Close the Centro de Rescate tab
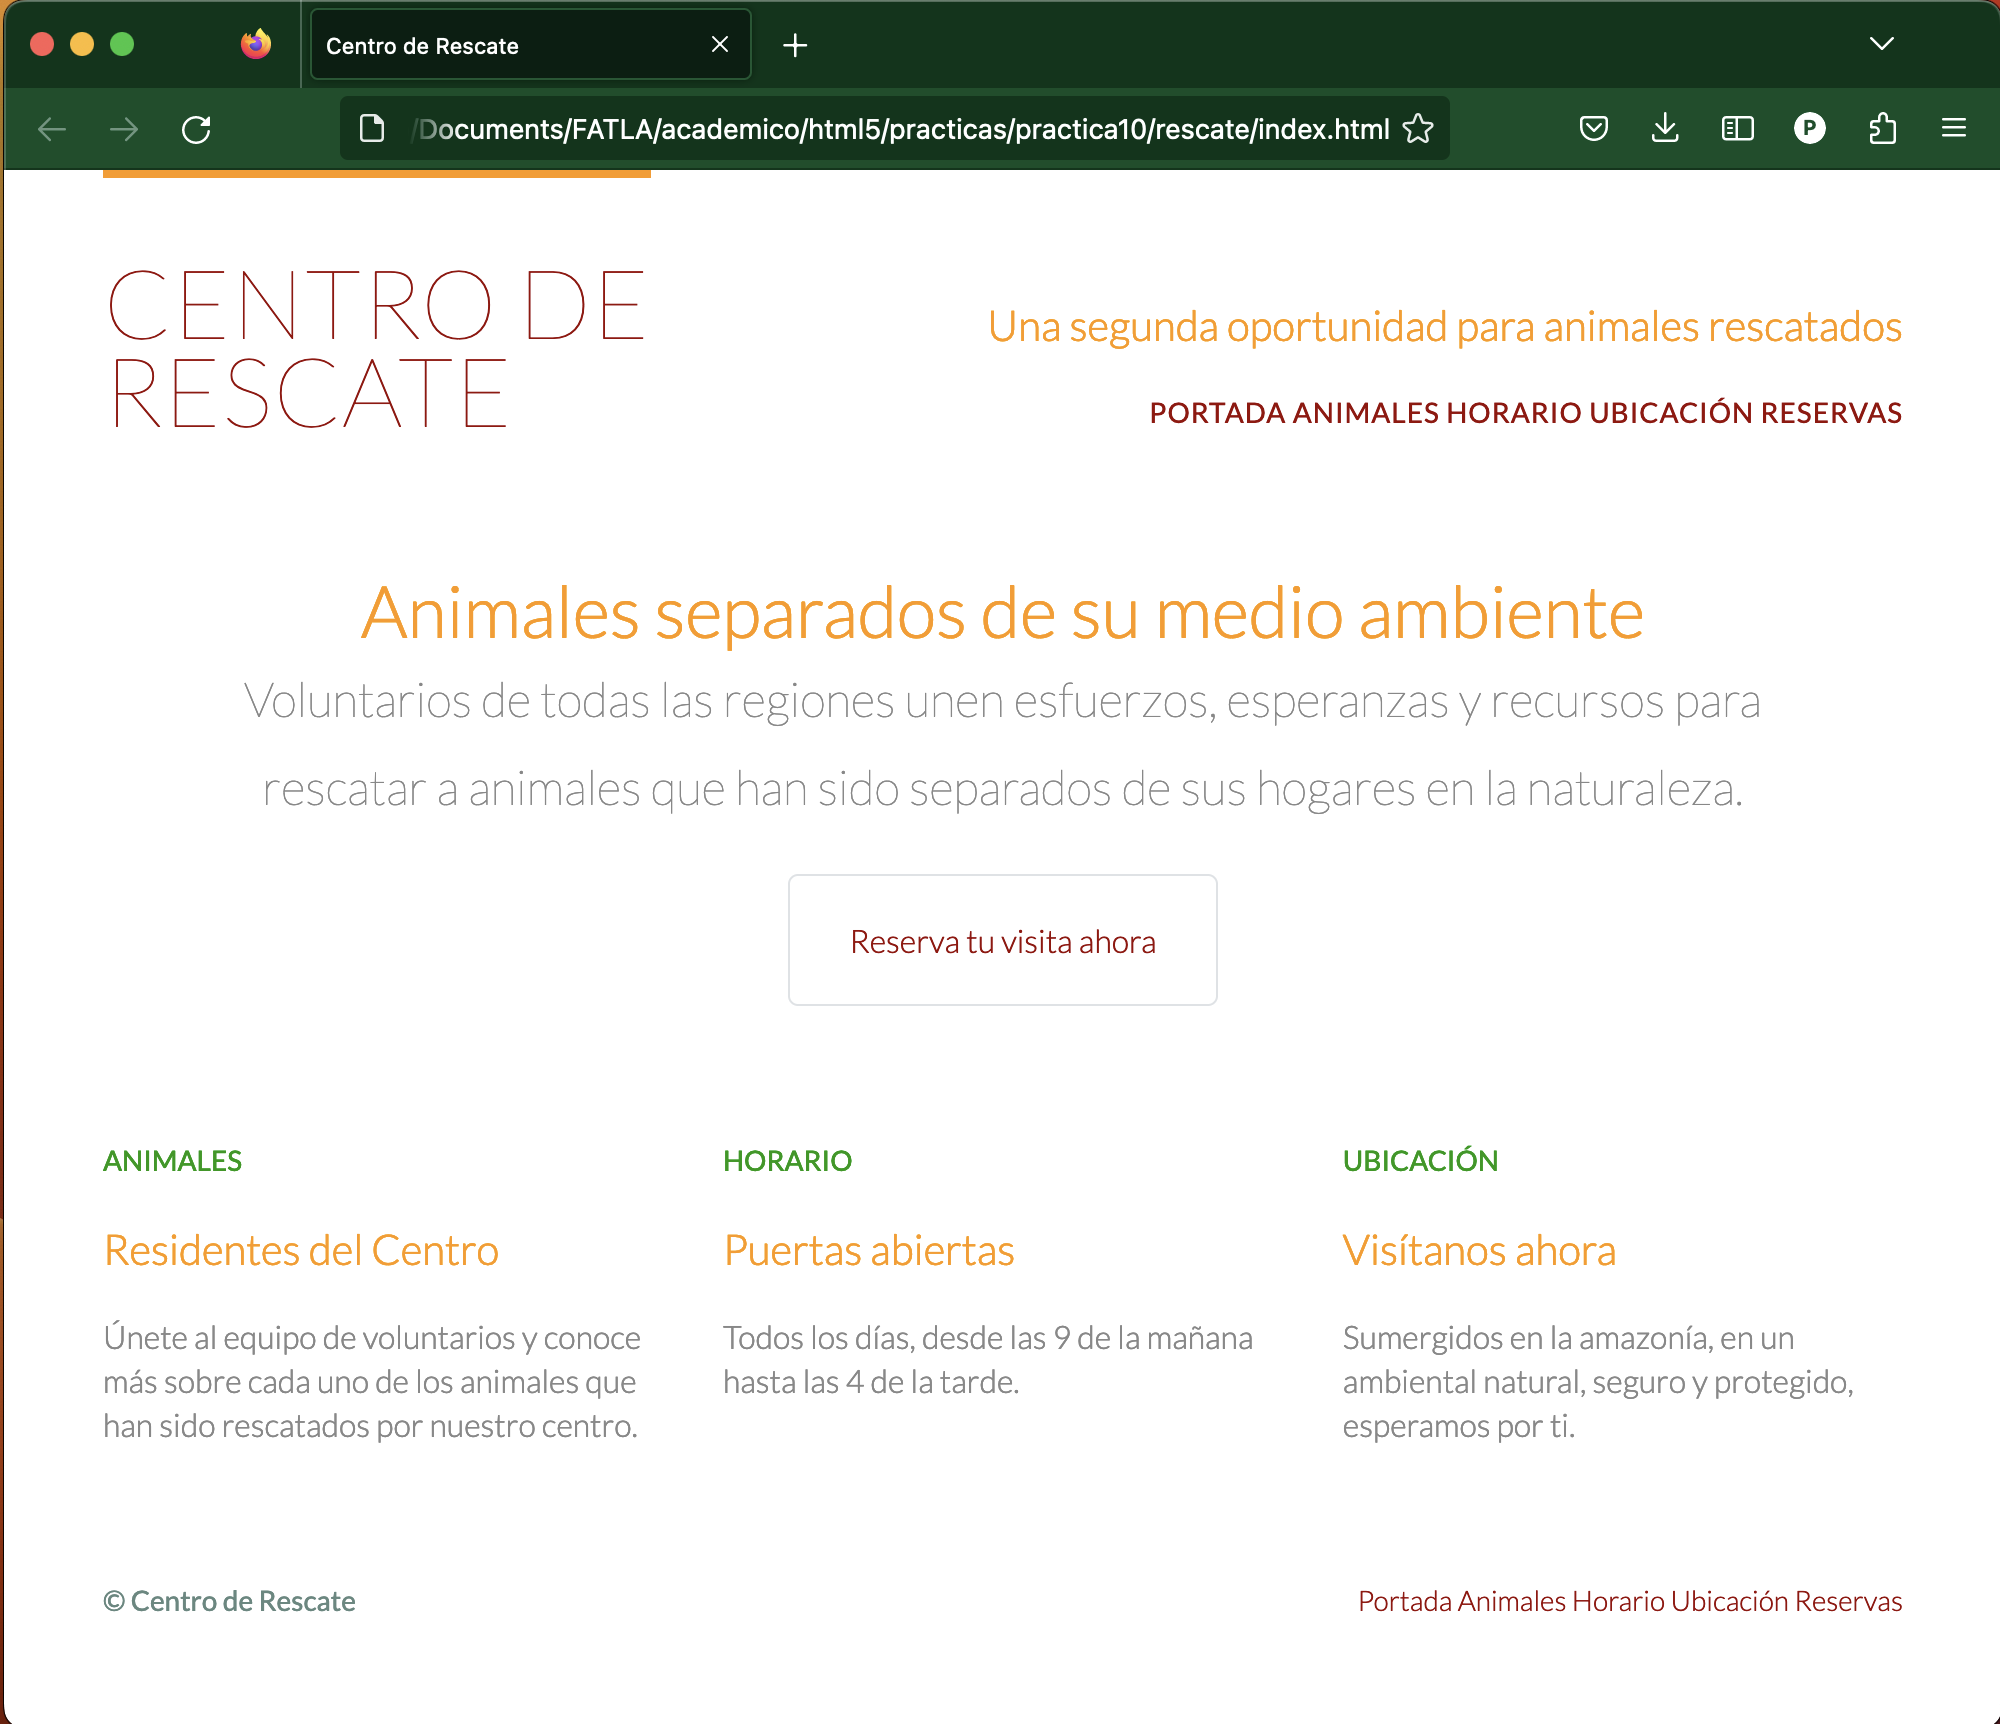The image size is (2000, 1724). (719, 45)
